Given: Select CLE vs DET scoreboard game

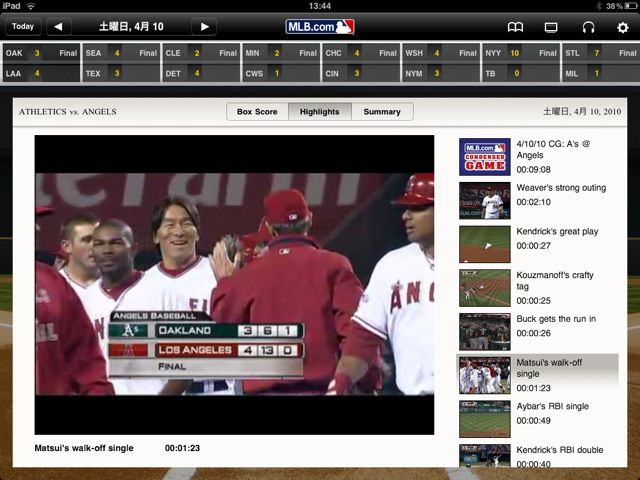Looking at the screenshot, I should click(x=201, y=63).
